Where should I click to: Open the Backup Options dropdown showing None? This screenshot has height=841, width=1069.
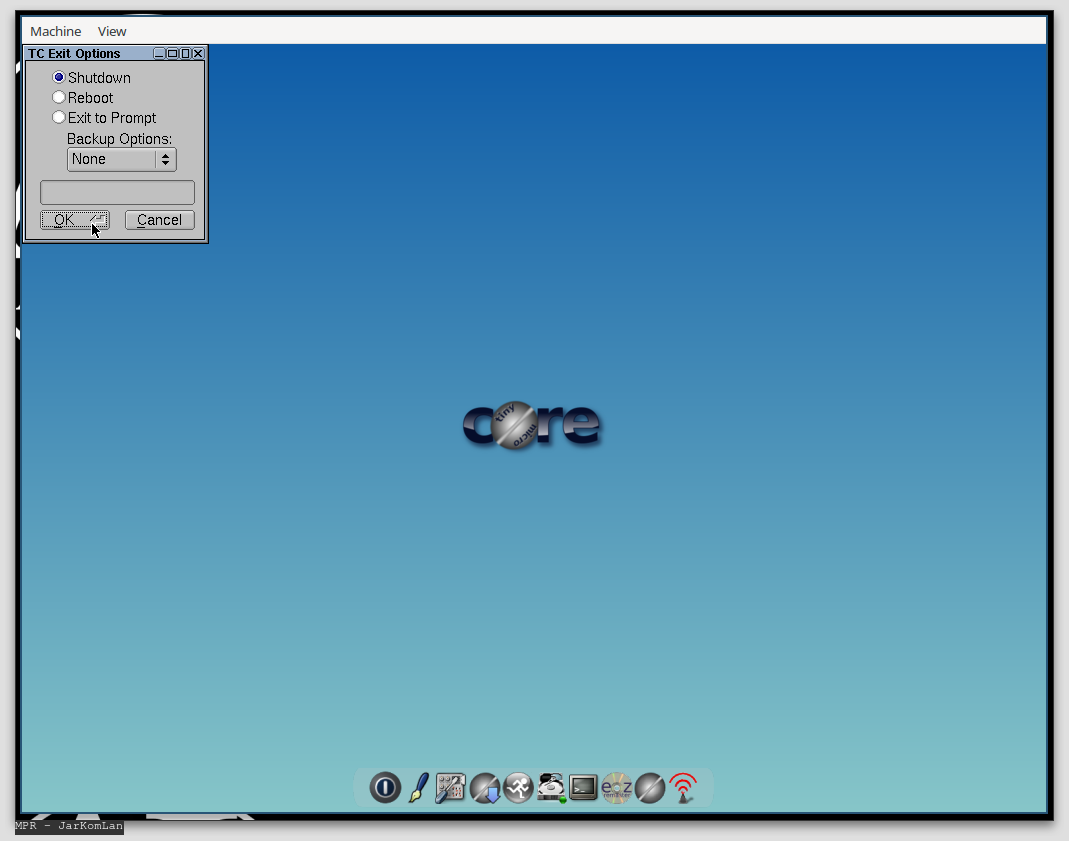(x=121, y=159)
